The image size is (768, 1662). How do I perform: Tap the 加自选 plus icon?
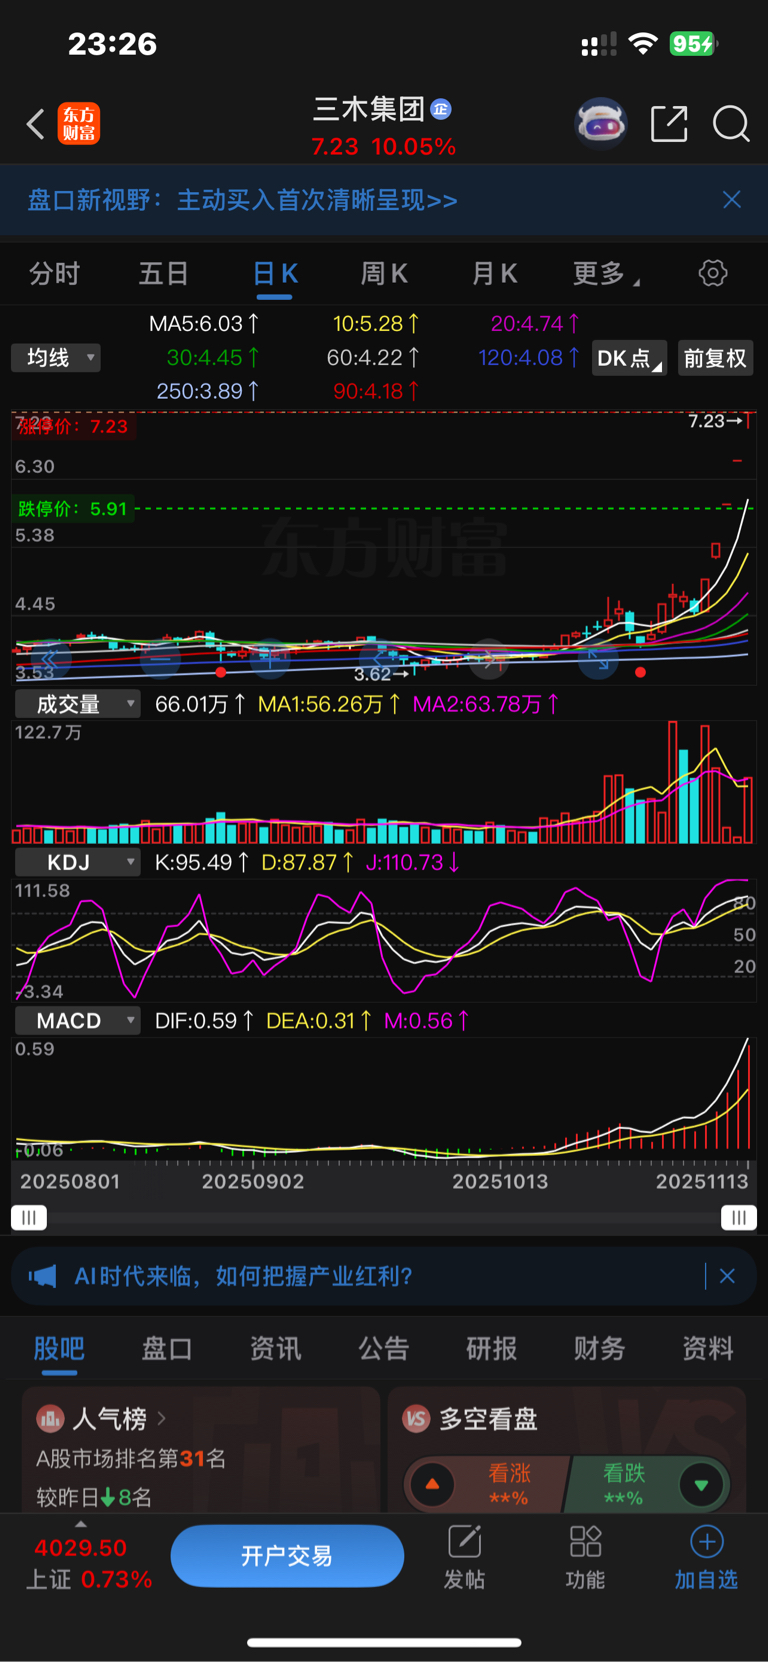706,1542
